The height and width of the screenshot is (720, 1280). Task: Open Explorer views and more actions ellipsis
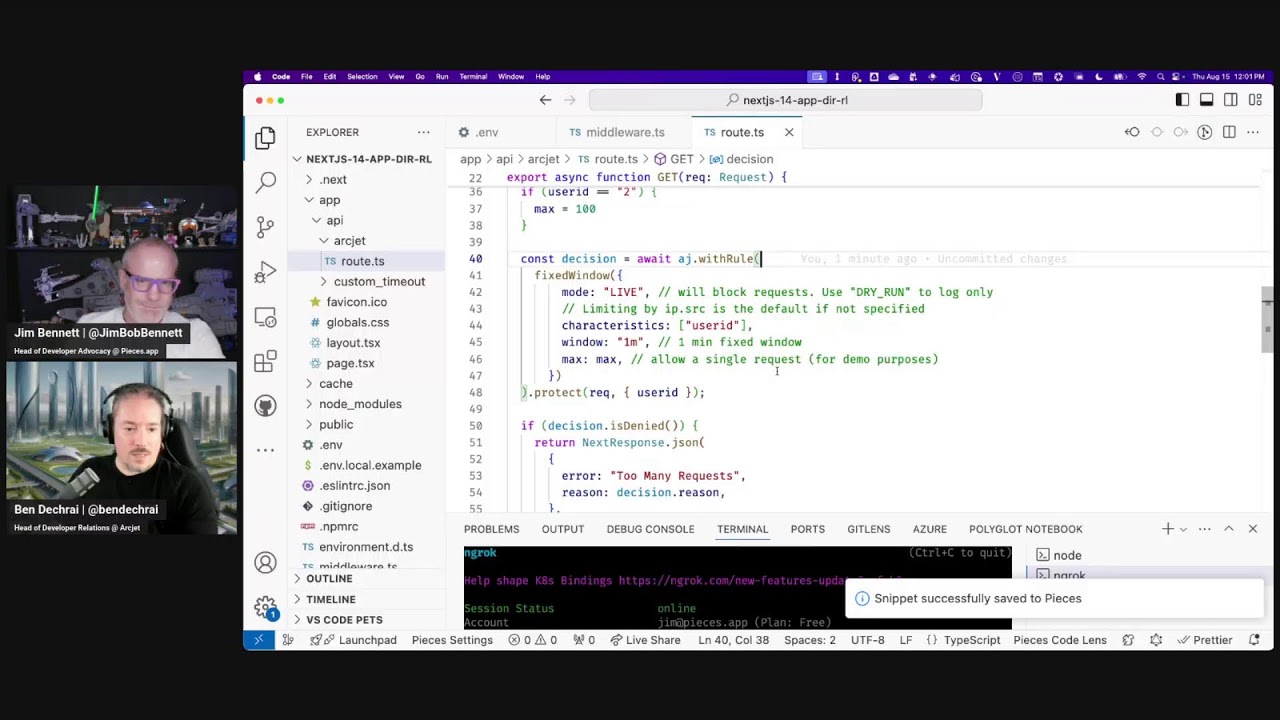(x=424, y=132)
